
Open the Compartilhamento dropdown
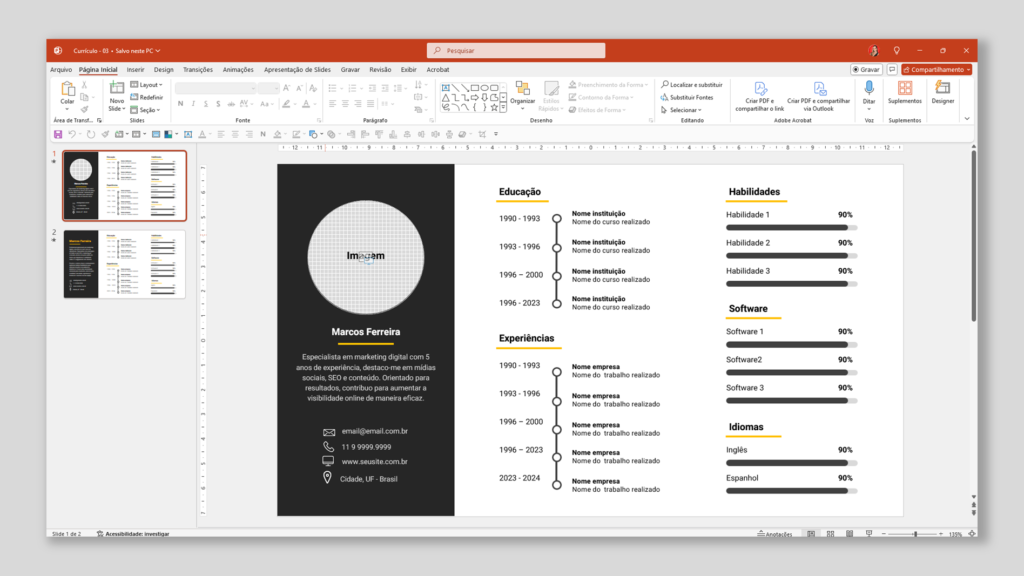click(x=938, y=69)
